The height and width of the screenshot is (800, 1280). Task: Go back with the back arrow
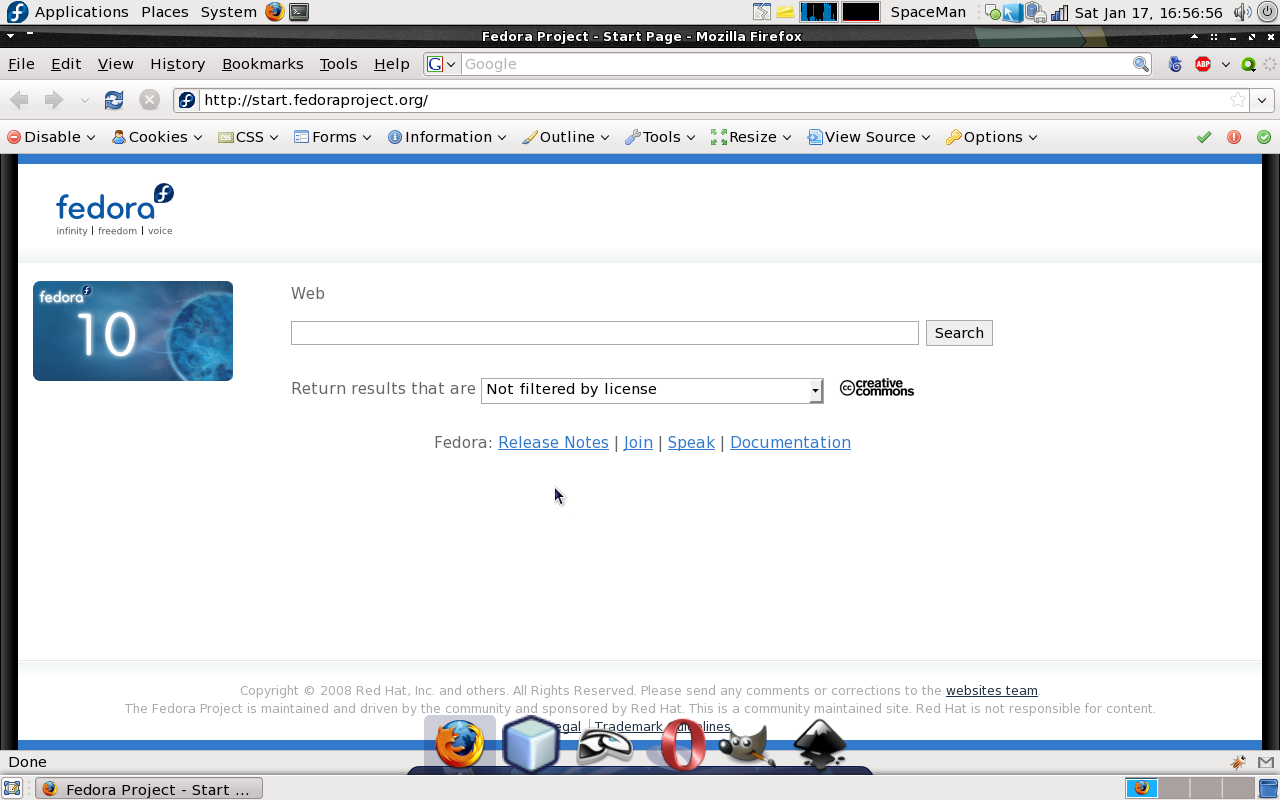point(19,100)
